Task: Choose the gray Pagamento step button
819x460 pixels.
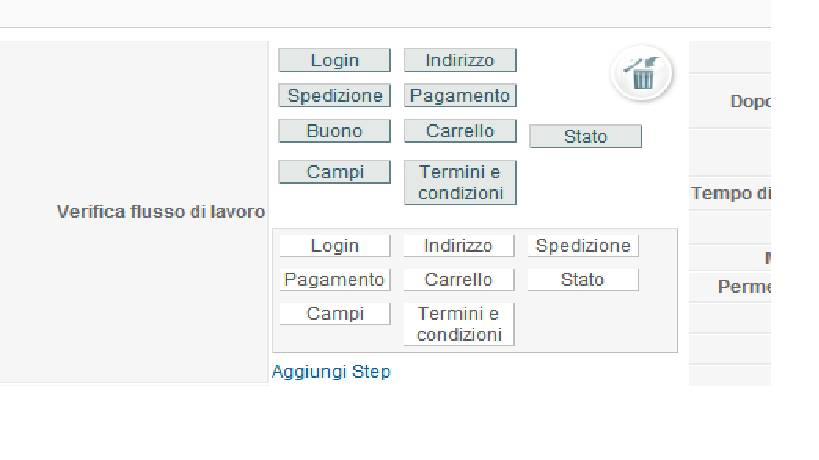Action: click(x=460, y=96)
